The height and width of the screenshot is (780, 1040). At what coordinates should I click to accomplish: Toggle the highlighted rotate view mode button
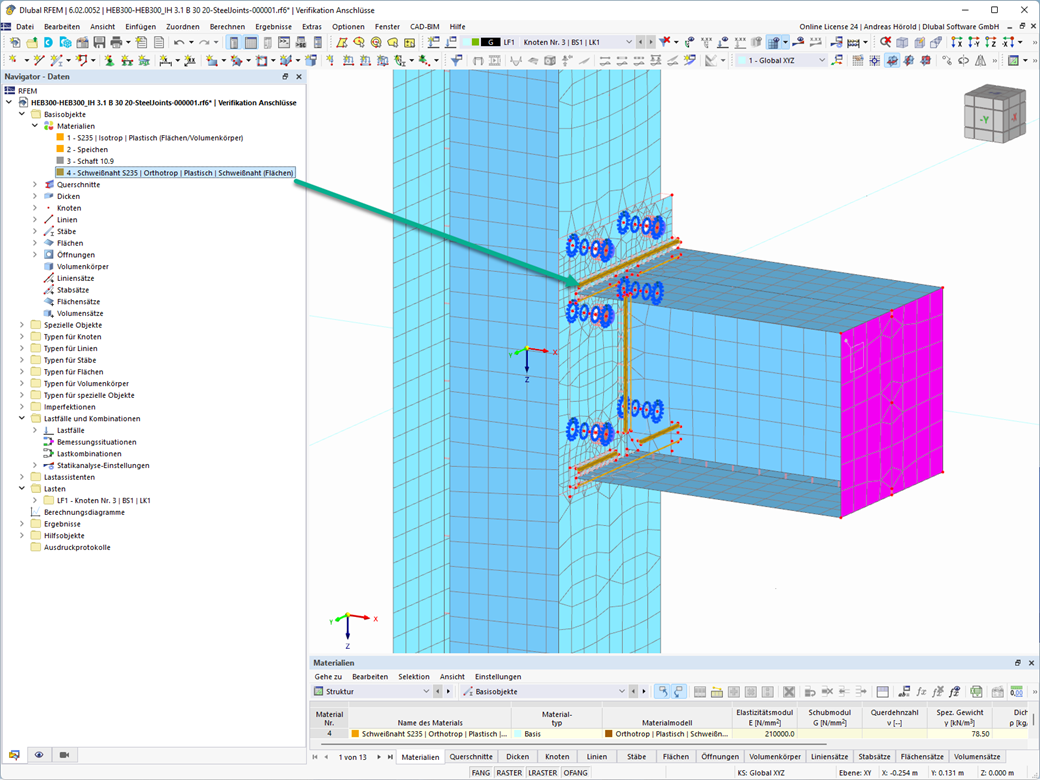pos(891,60)
